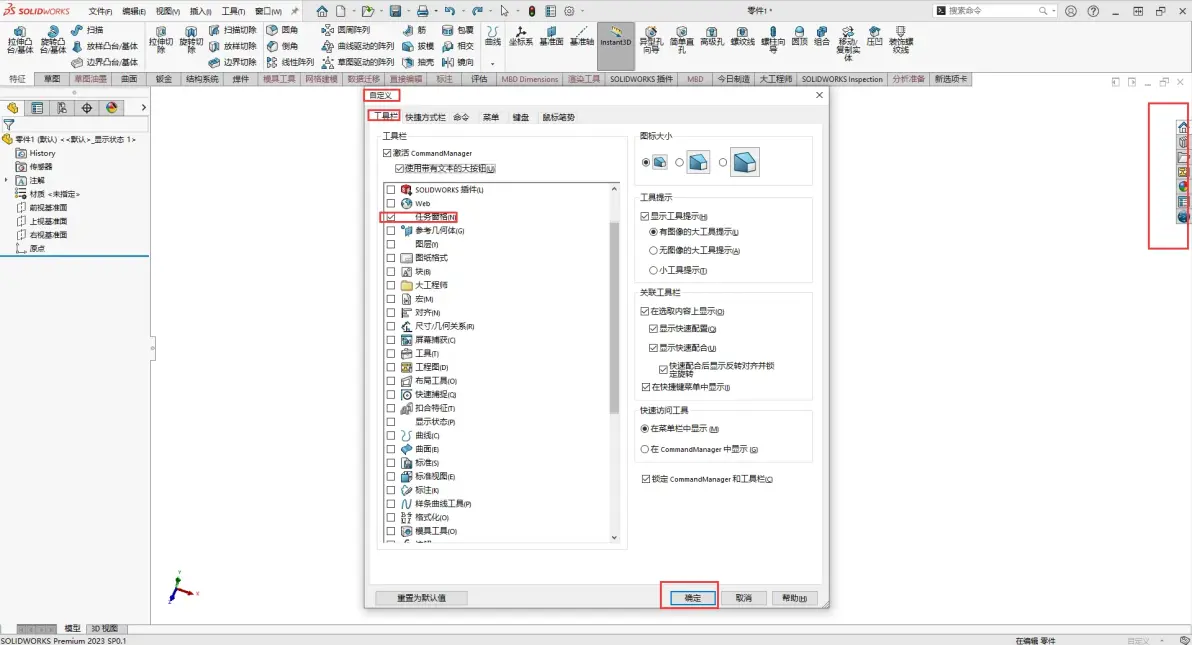Toggle 使用带有文本的大按钮 checkbox
1192x645 pixels.
click(x=399, y=168)
